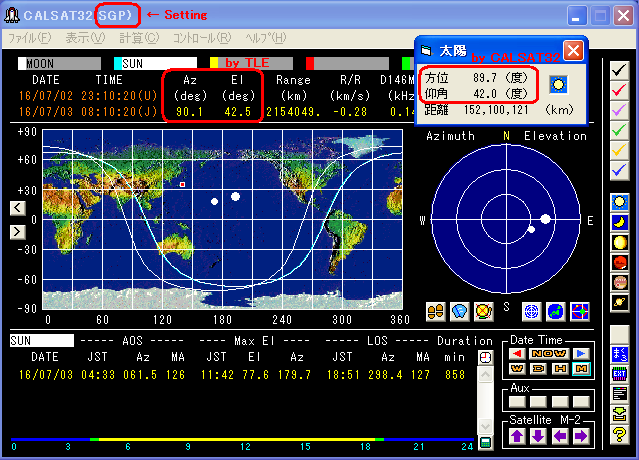Open the ファイル(F) menu

[x=30, y=38]
